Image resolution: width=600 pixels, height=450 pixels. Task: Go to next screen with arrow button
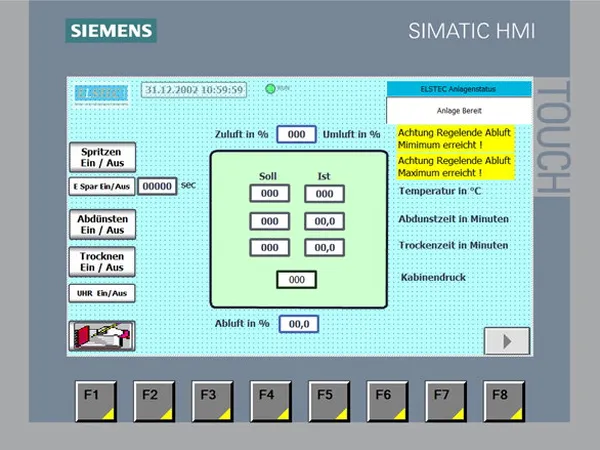coord(507,341)
